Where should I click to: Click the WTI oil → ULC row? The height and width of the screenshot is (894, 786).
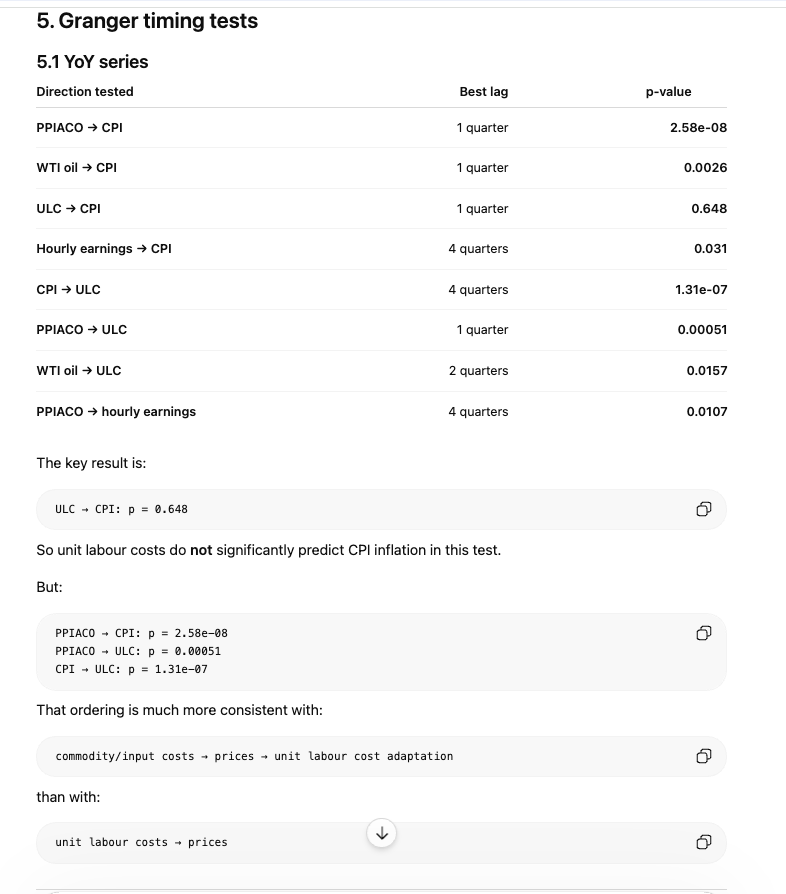(381, 371)
